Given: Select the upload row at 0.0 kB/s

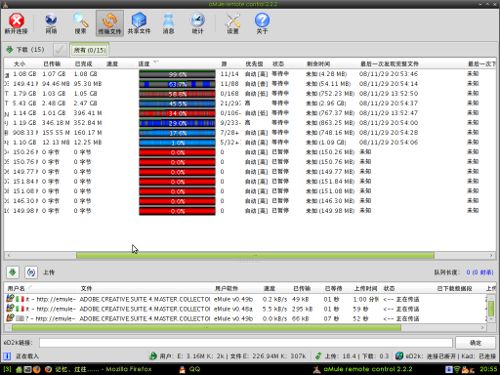Looking at the screenshot, I should tap(245, 319).
